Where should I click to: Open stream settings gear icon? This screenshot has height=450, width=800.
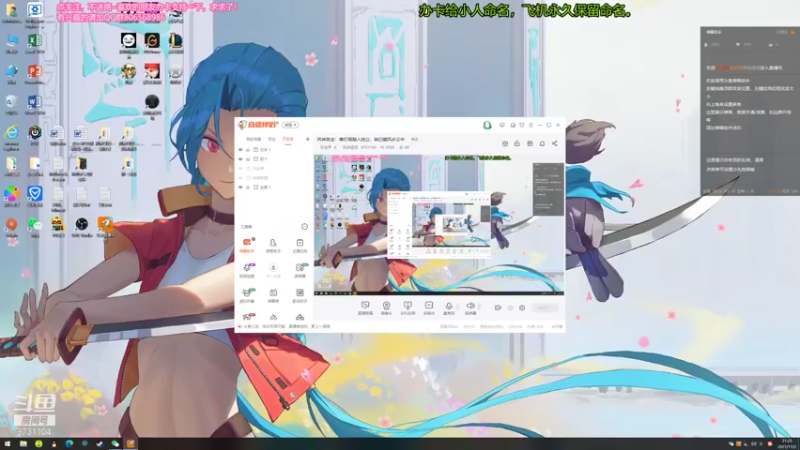(522, 308)
